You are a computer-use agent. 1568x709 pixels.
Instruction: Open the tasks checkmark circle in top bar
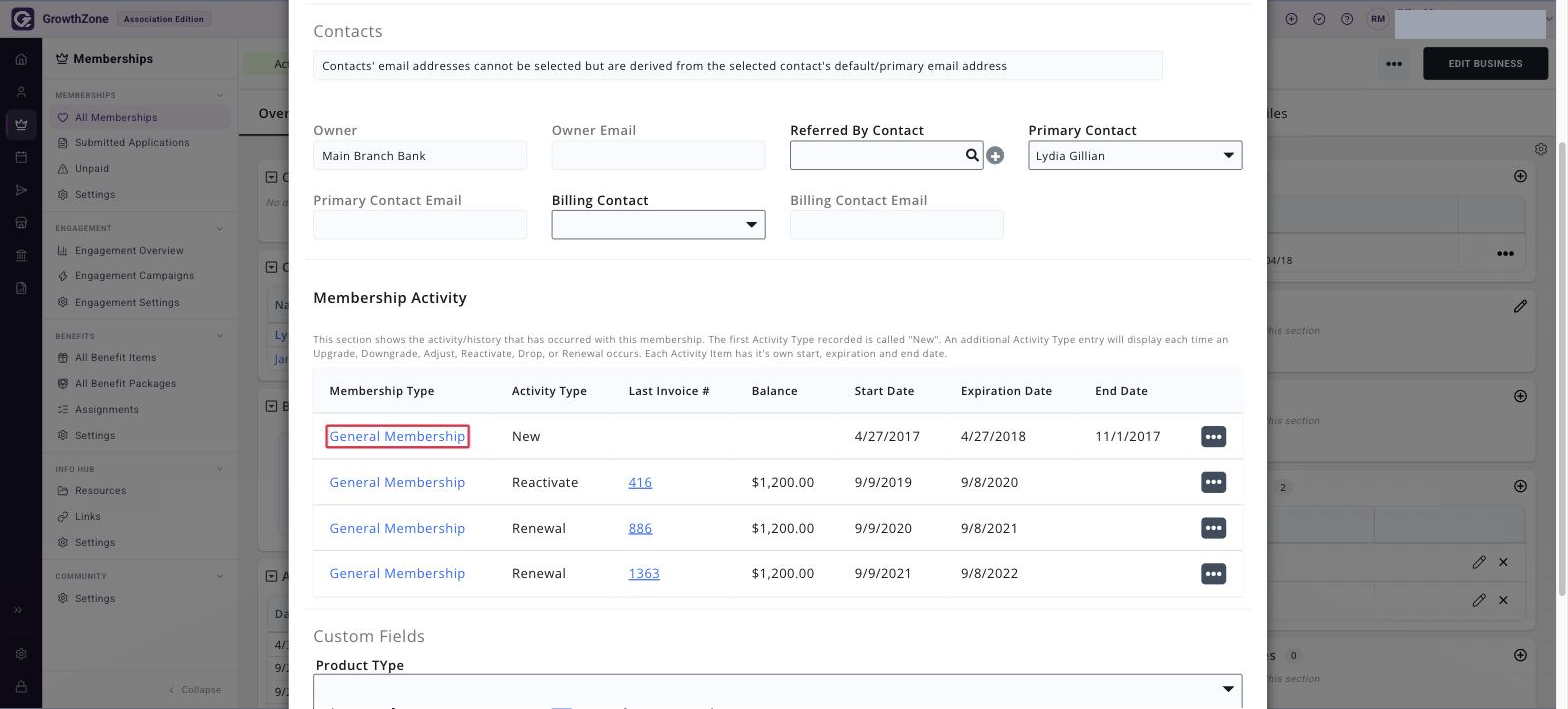1319,19
